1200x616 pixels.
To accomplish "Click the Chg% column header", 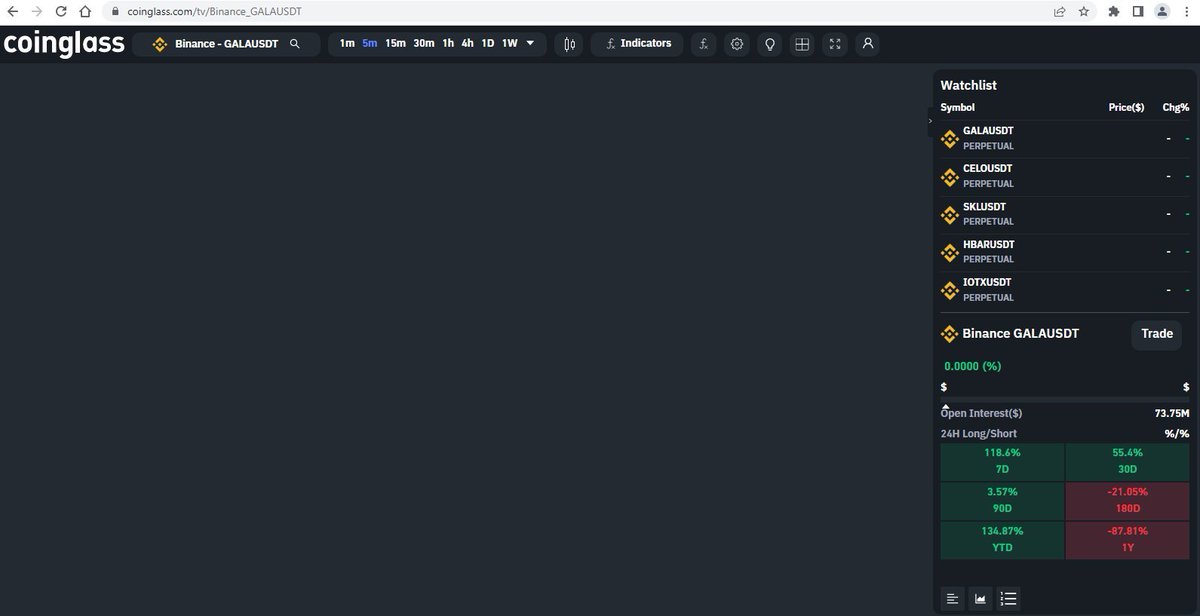I will point(1176,107).
